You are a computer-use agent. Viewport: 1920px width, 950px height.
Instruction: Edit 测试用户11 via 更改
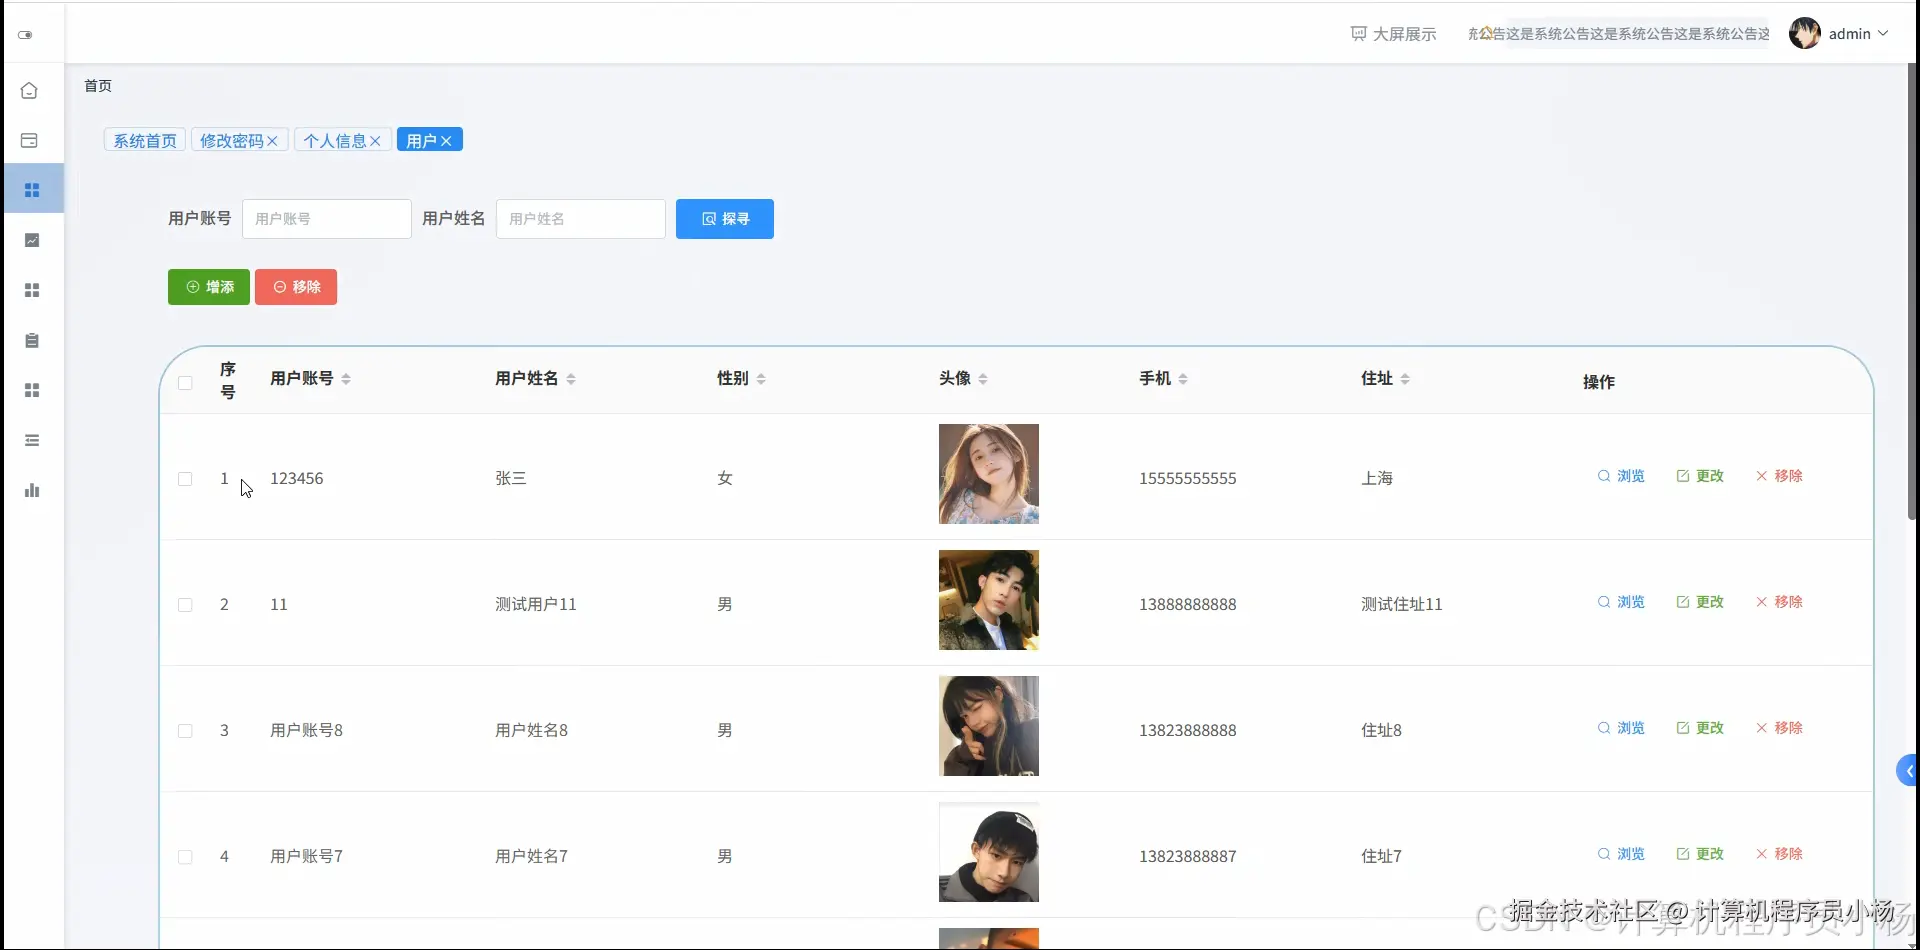click(1700, 602)
